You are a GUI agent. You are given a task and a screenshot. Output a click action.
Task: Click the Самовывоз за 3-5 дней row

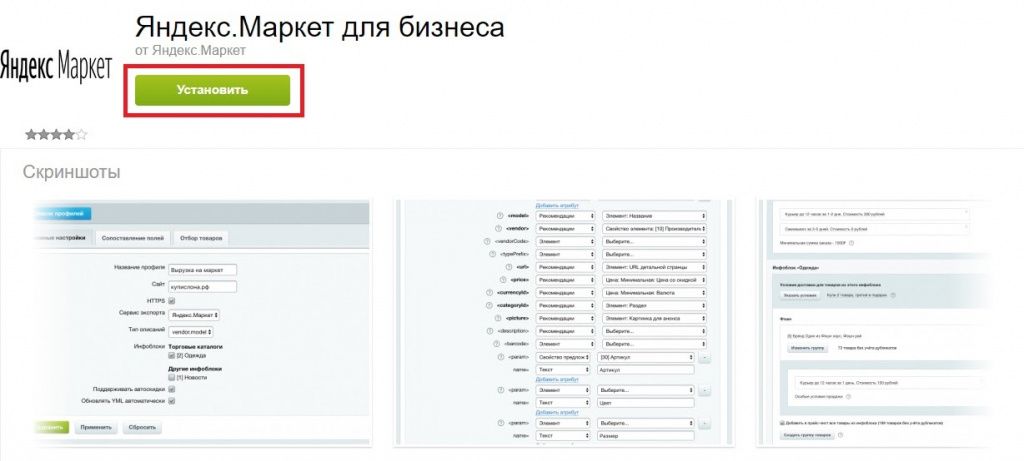click(x=875, y=229)
